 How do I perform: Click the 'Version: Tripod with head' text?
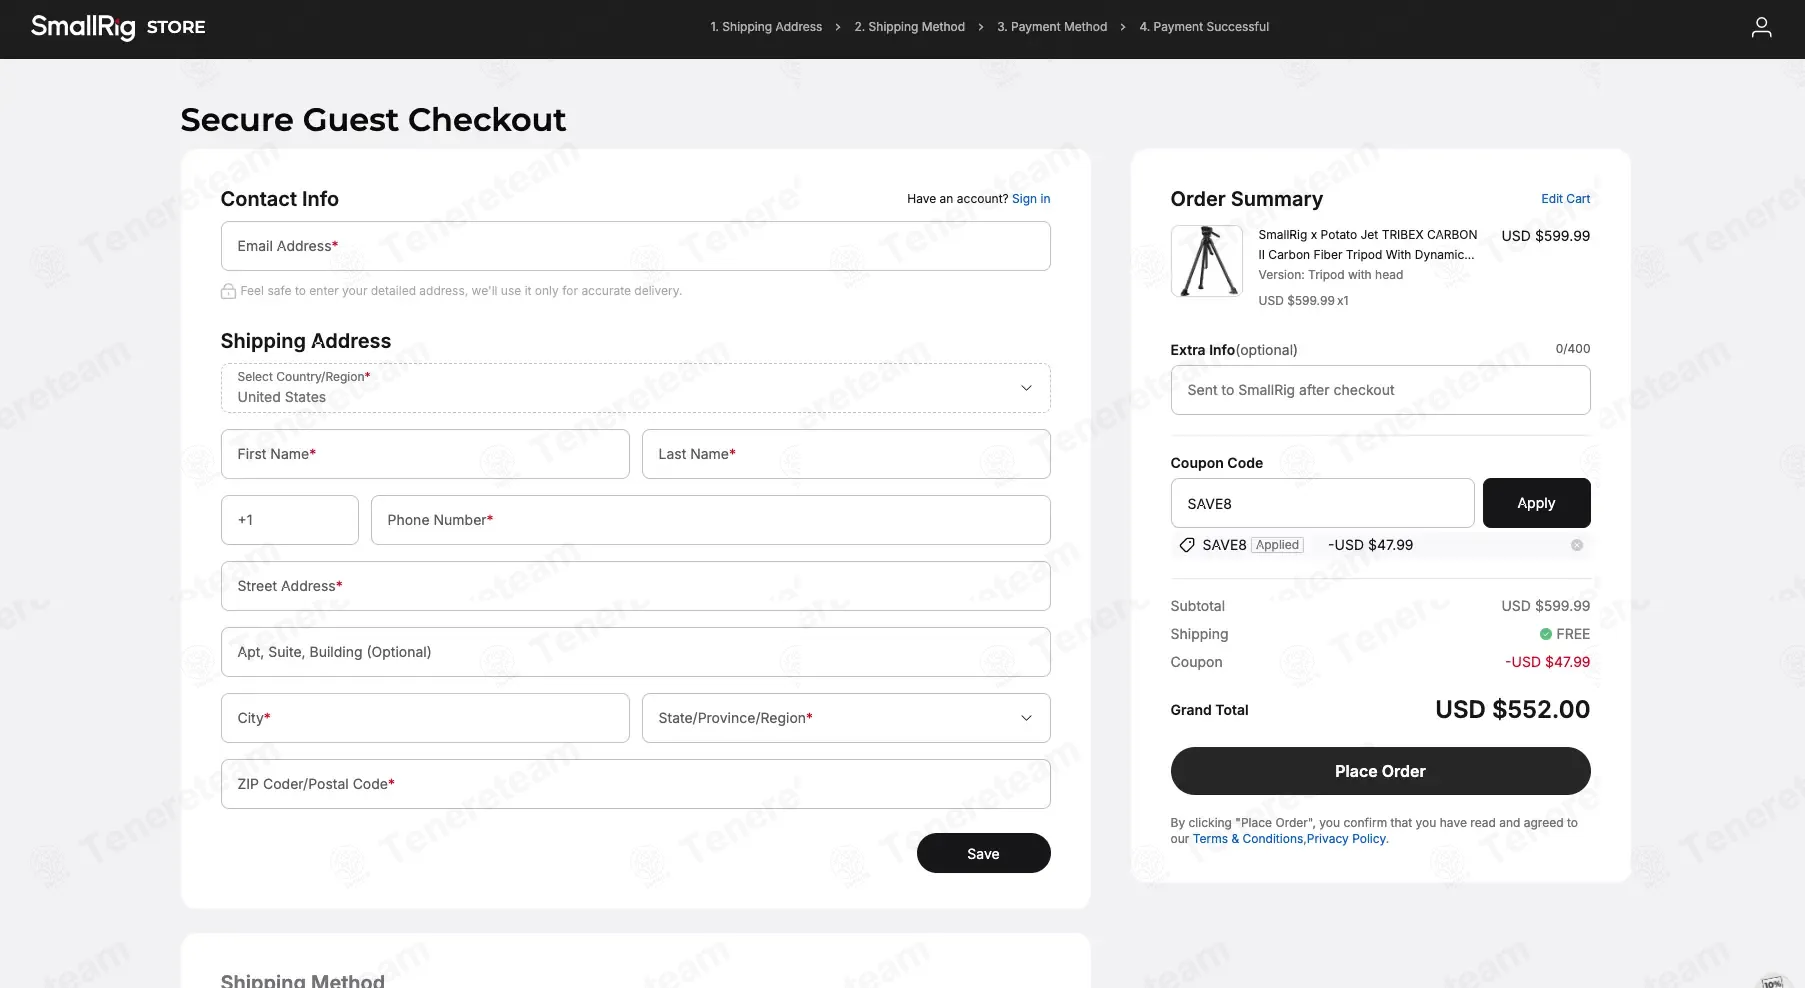point(1330,275)
